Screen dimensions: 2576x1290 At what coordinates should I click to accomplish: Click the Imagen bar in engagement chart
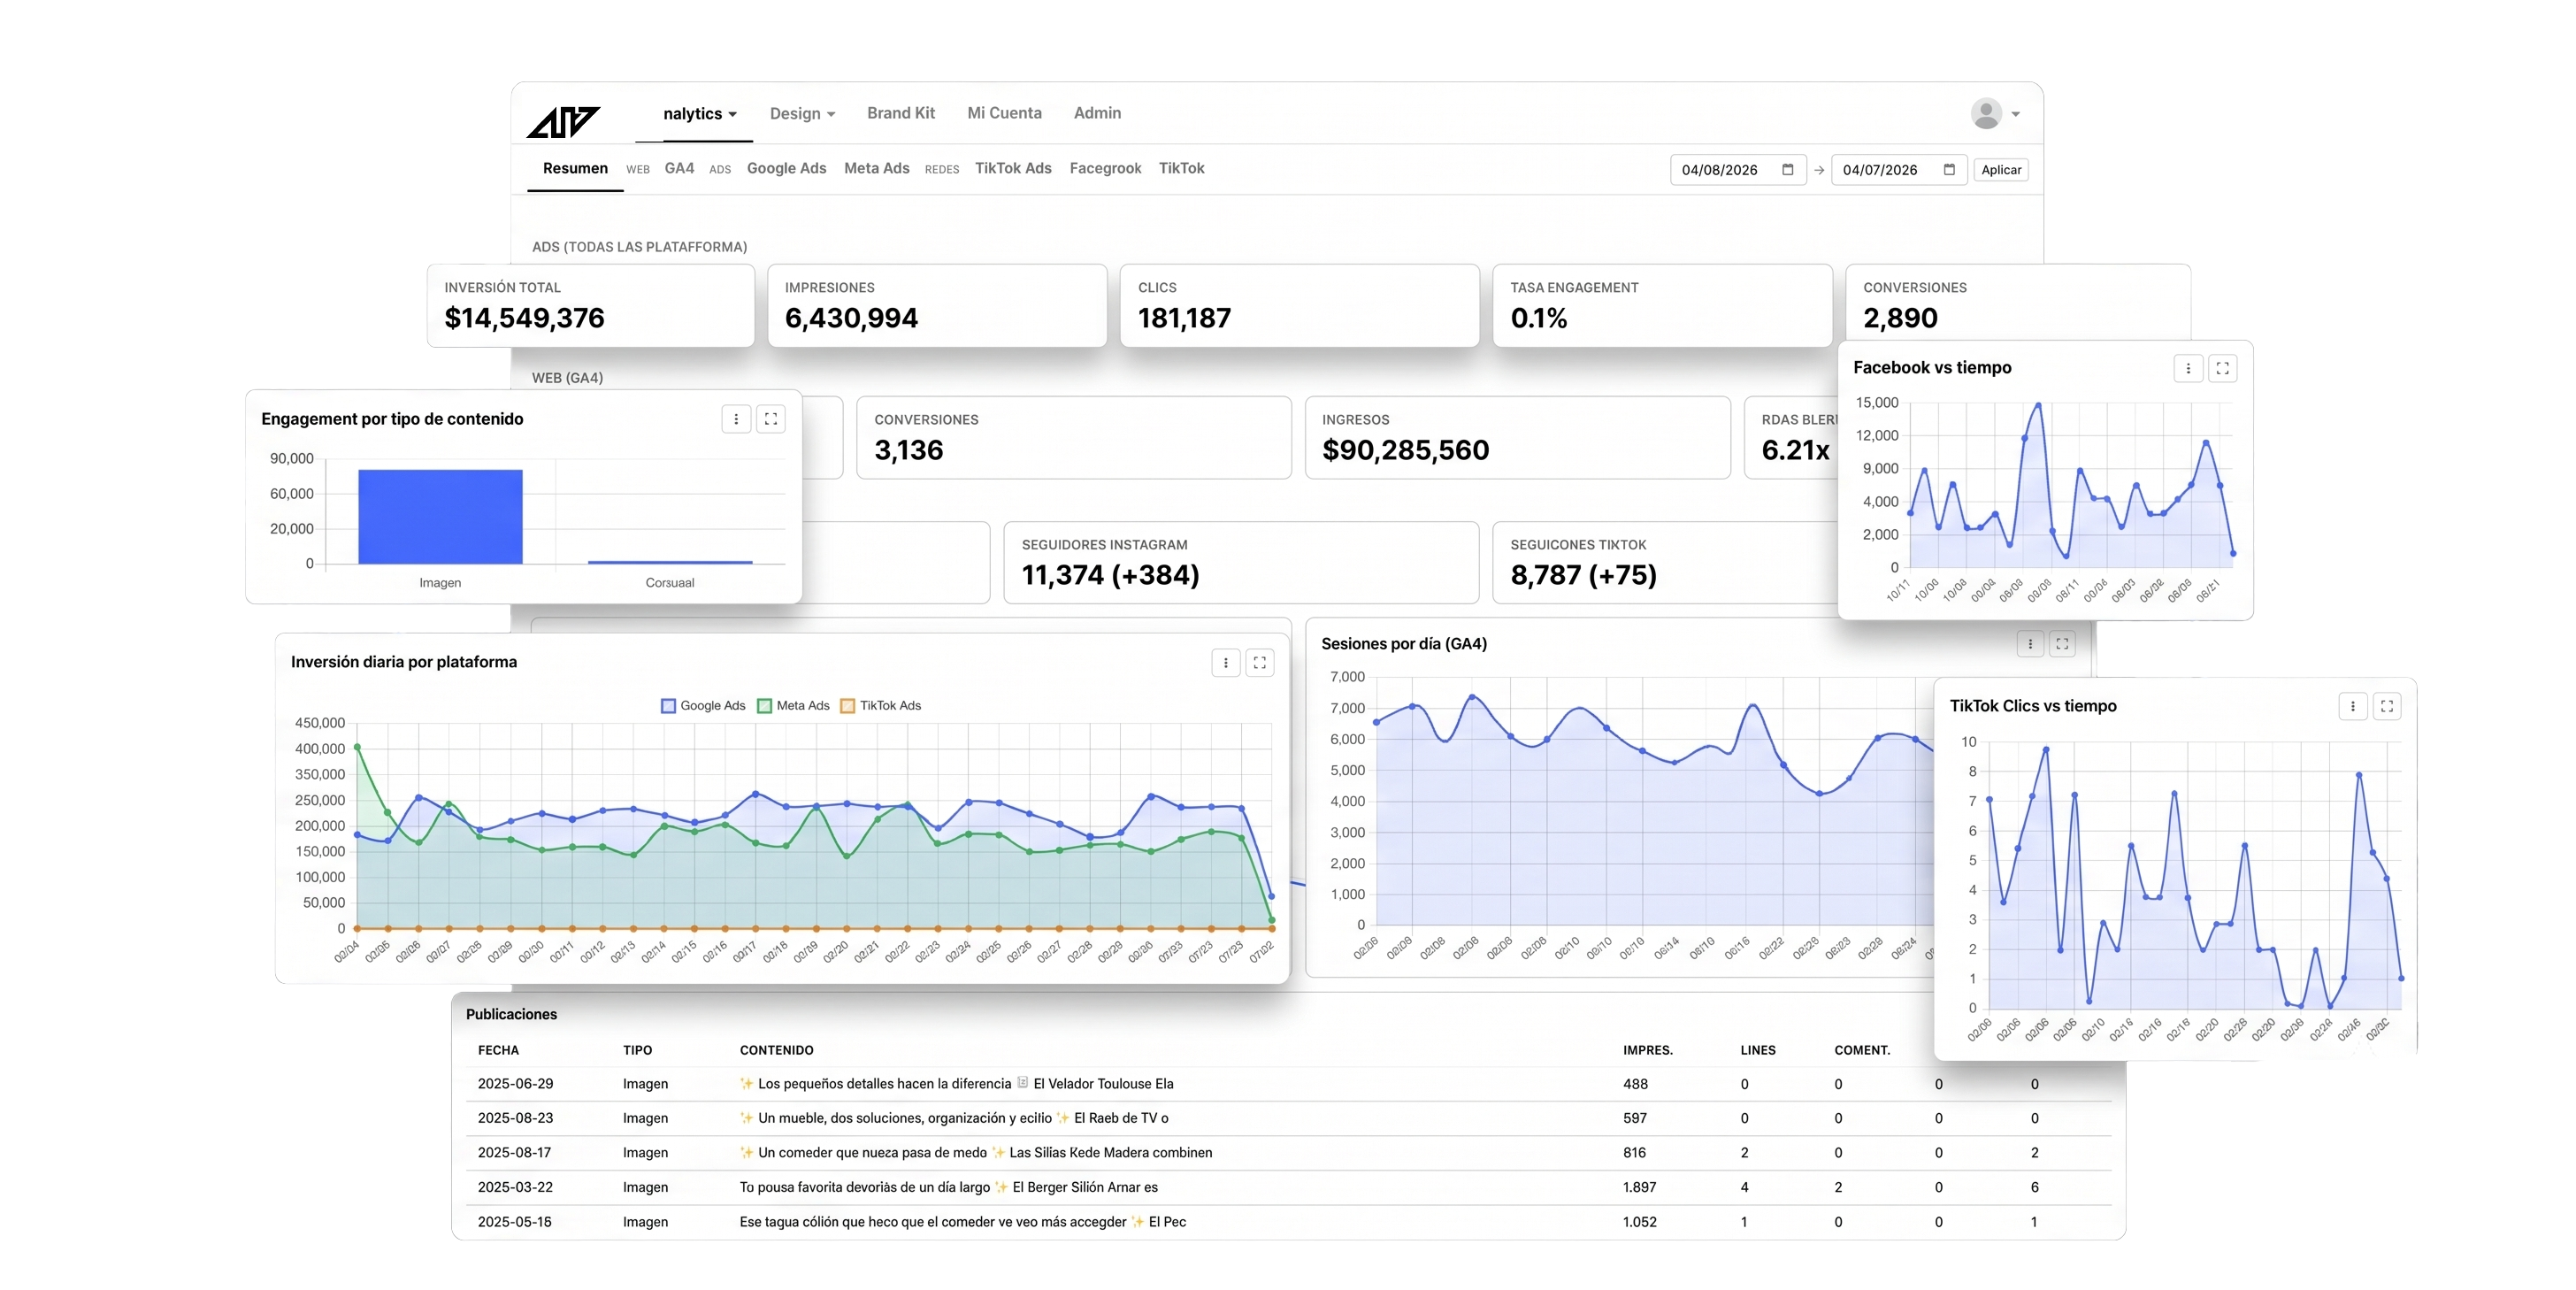(x=440, y=517)
